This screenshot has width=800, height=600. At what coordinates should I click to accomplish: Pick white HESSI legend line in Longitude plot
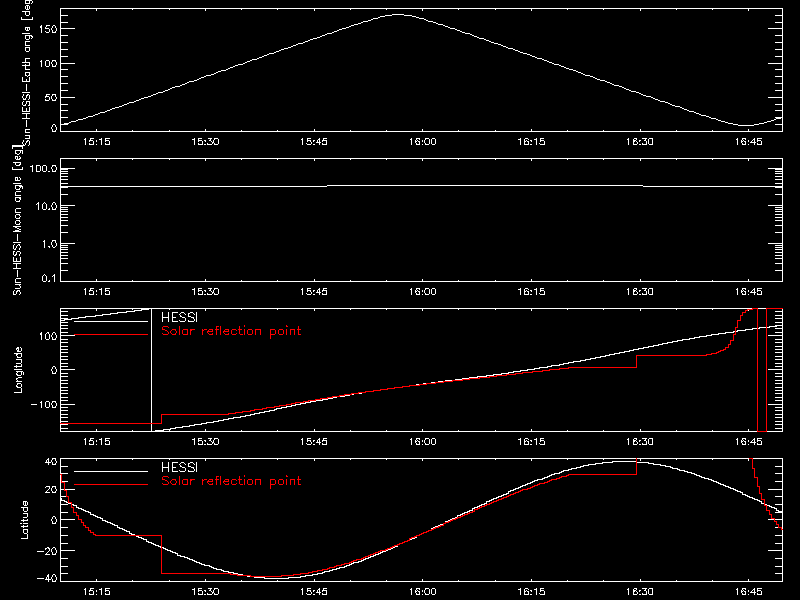111,321
